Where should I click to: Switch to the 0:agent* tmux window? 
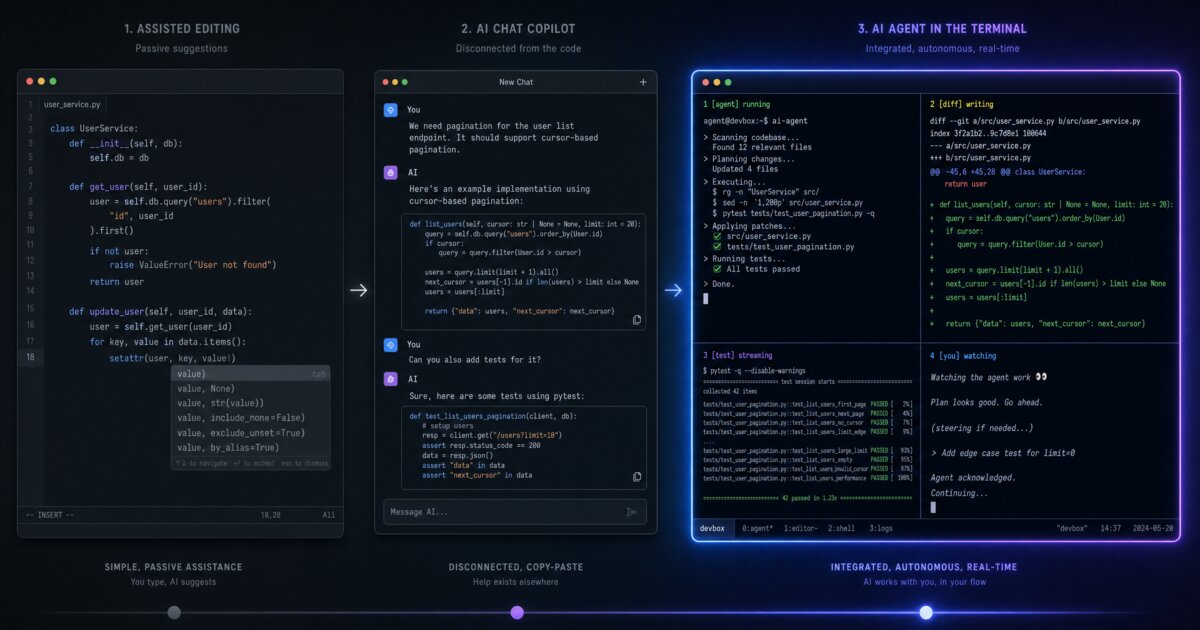point(758,527)
